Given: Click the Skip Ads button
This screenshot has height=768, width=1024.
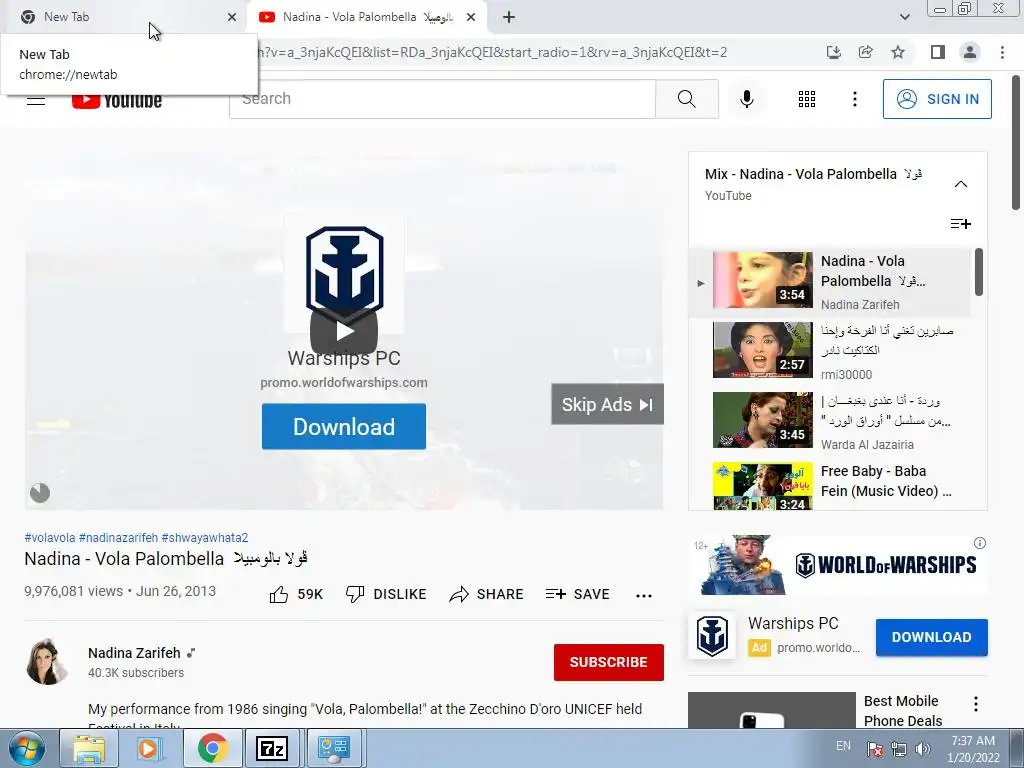Looking at the screenshot, I should (607, 404).
